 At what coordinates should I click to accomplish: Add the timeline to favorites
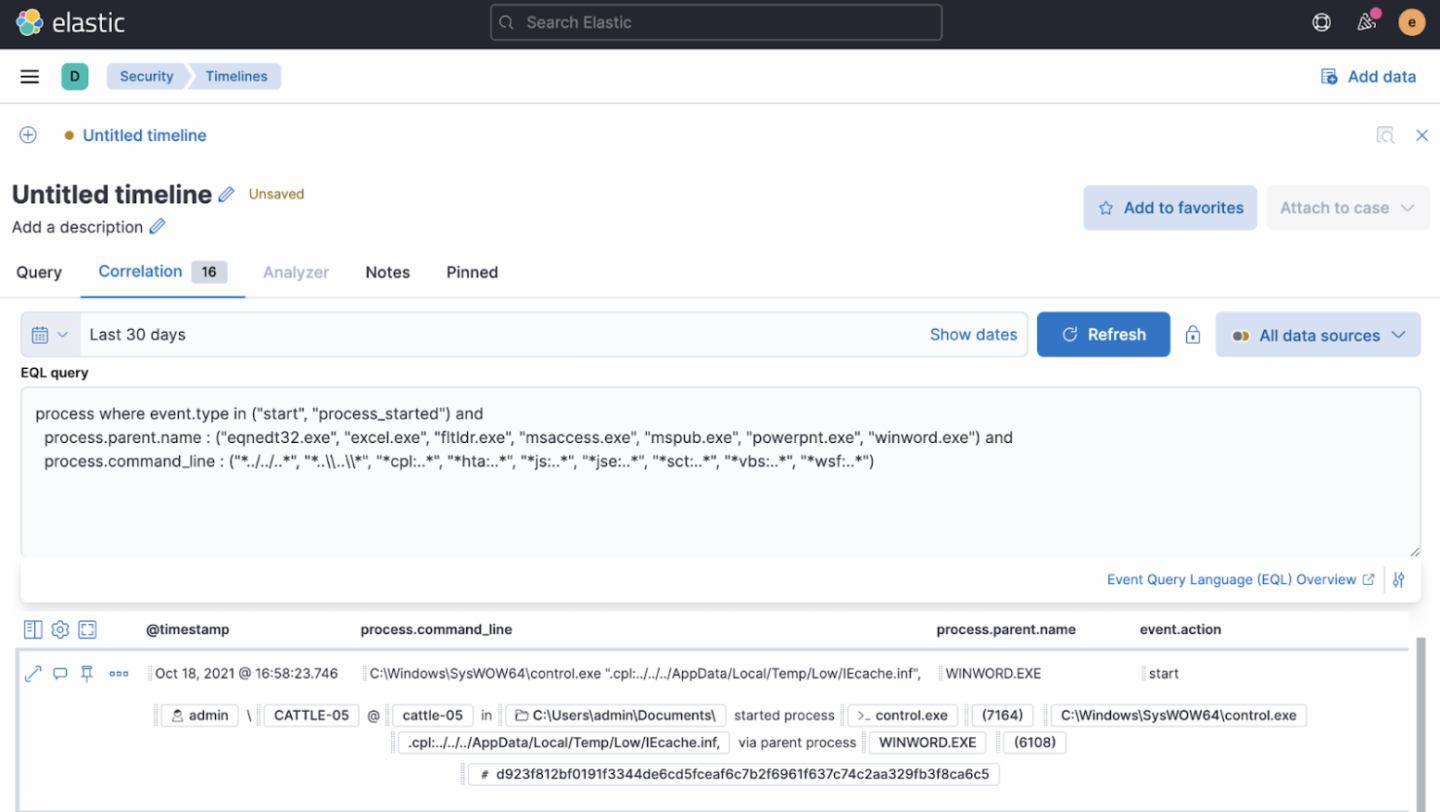tap(1169, 207)
